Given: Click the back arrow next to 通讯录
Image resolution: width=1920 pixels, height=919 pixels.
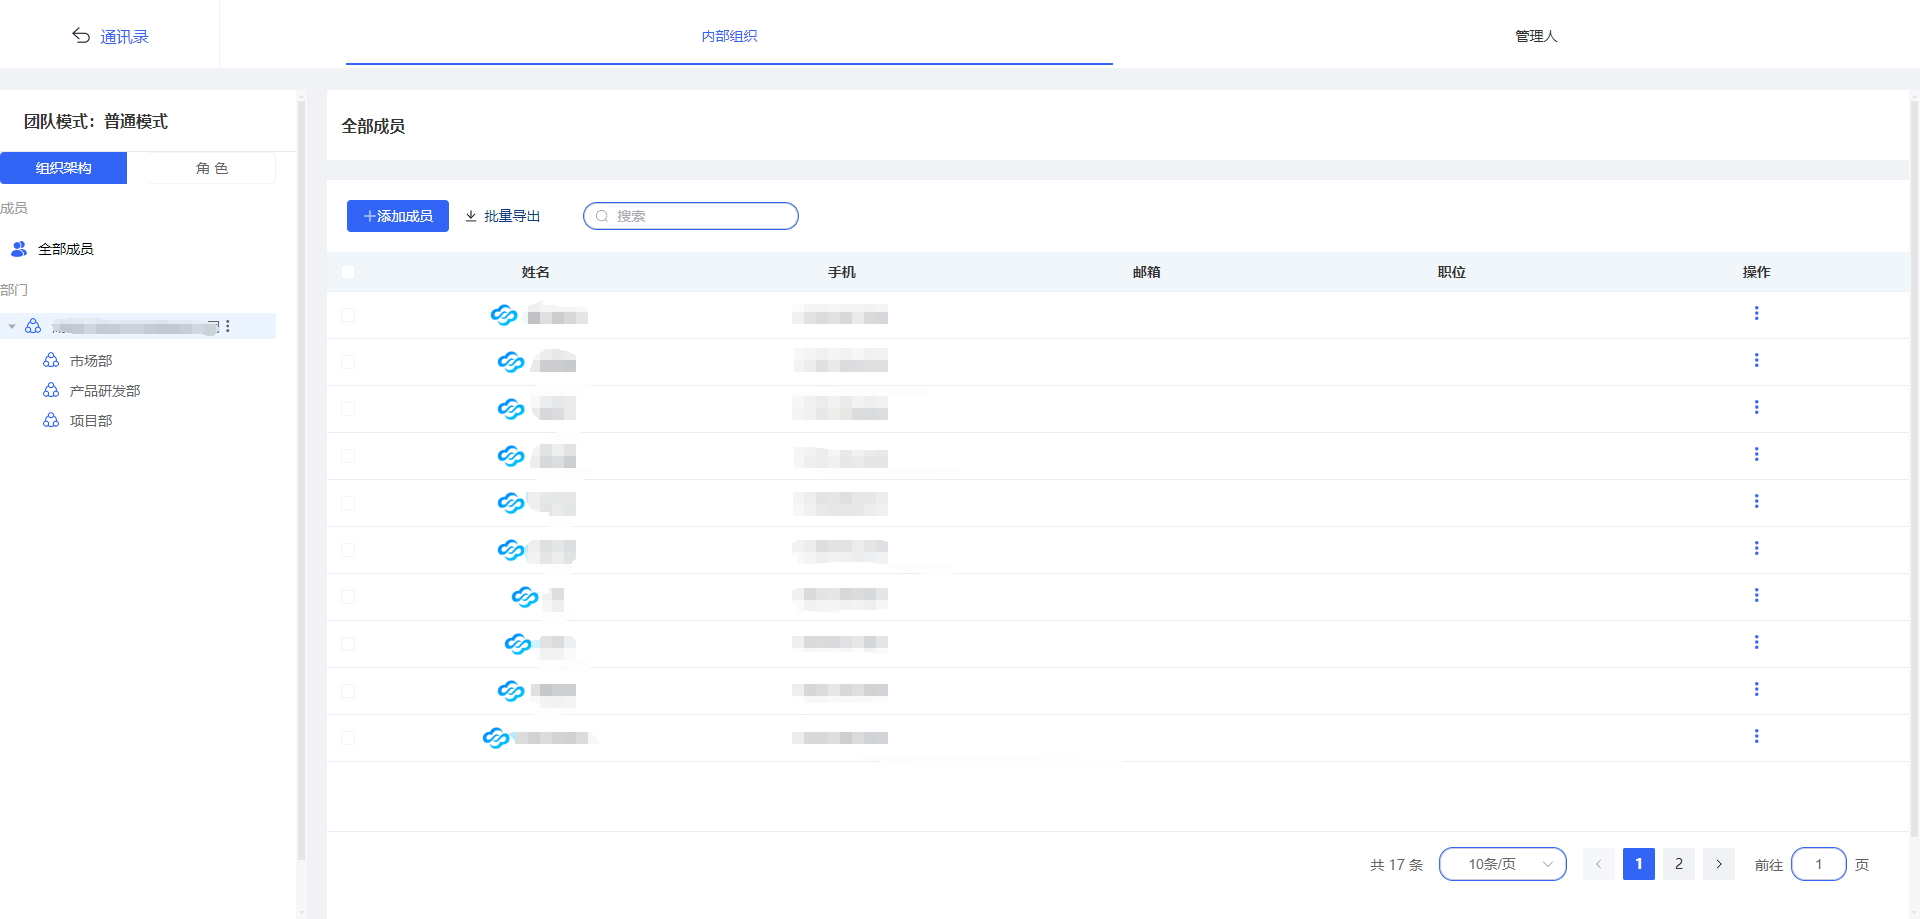Looking at the screenshot, I should point(81,36).
